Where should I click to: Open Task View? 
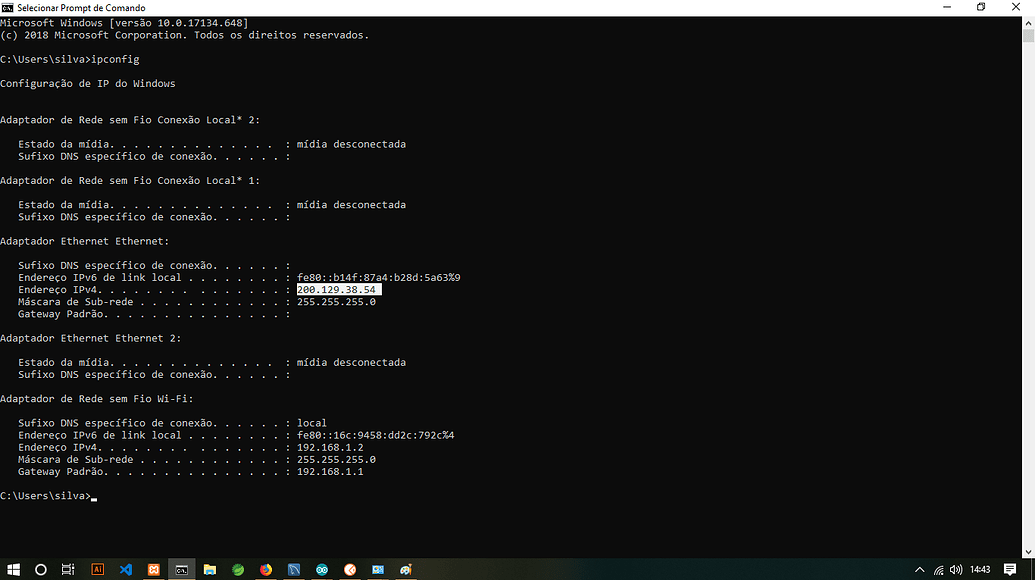[69, 568]
